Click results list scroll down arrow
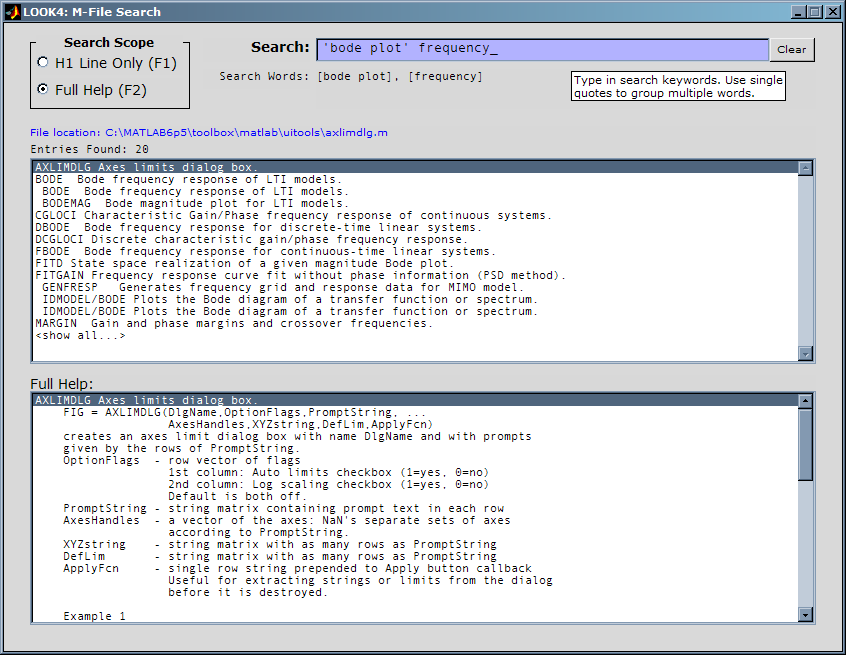Image resolution: width=846 pixels, height=655 pixels. (x=805, y=354)
